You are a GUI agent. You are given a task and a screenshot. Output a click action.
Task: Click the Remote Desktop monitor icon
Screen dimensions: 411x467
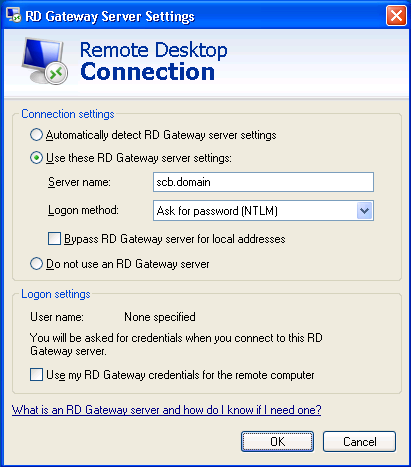point(45,61)
